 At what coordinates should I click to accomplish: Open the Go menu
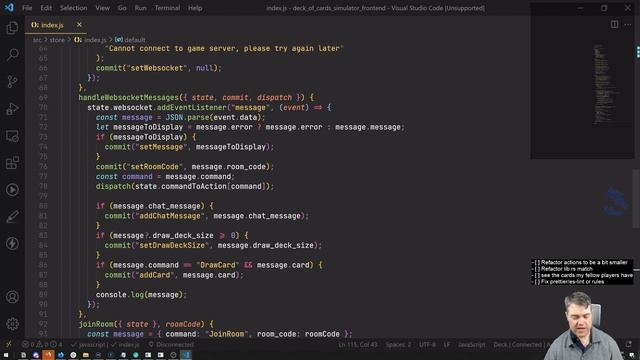122,8
